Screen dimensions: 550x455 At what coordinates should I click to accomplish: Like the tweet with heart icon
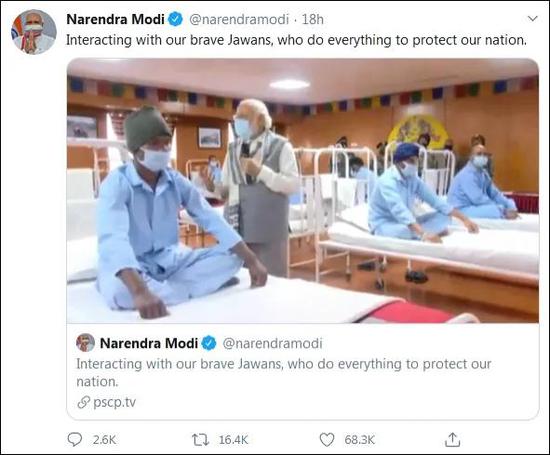coord(327,440)
